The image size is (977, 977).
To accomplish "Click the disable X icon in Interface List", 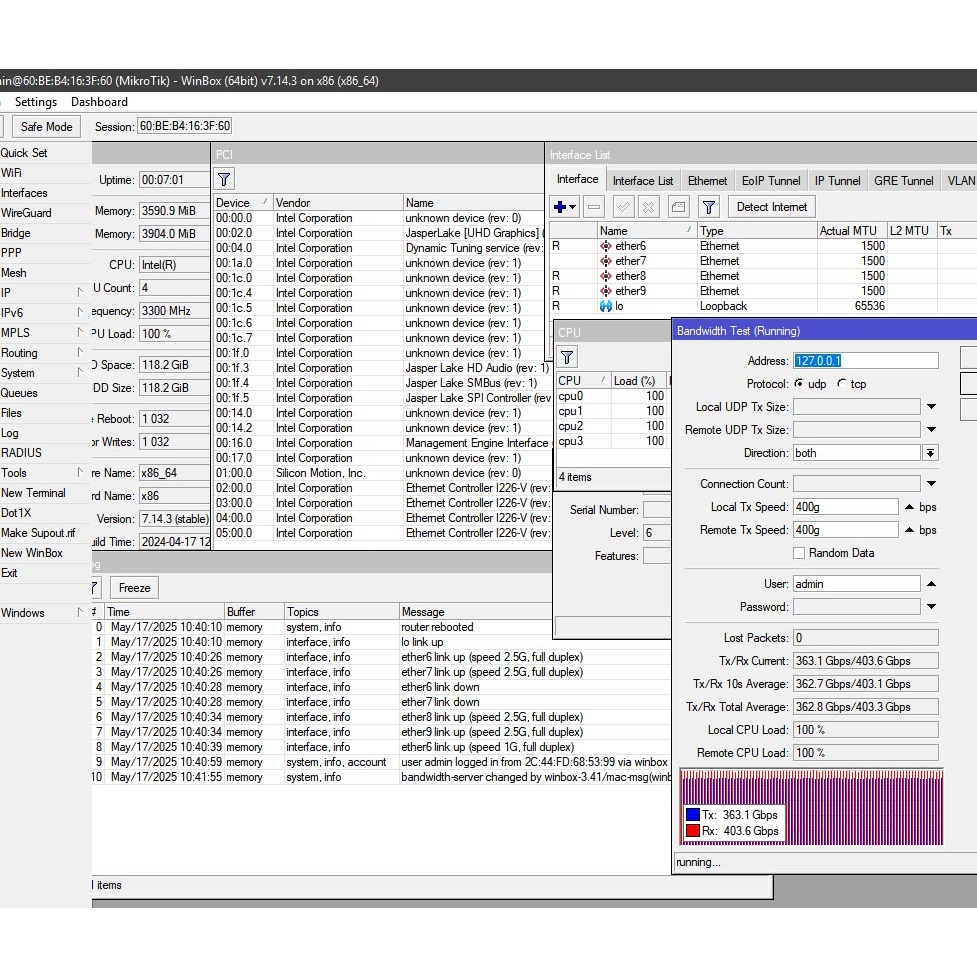I will [648, 207].
